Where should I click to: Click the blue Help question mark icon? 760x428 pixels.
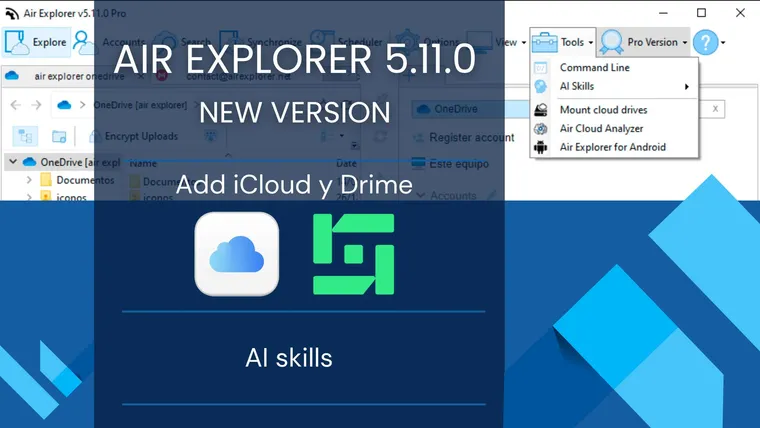point(705,42)
